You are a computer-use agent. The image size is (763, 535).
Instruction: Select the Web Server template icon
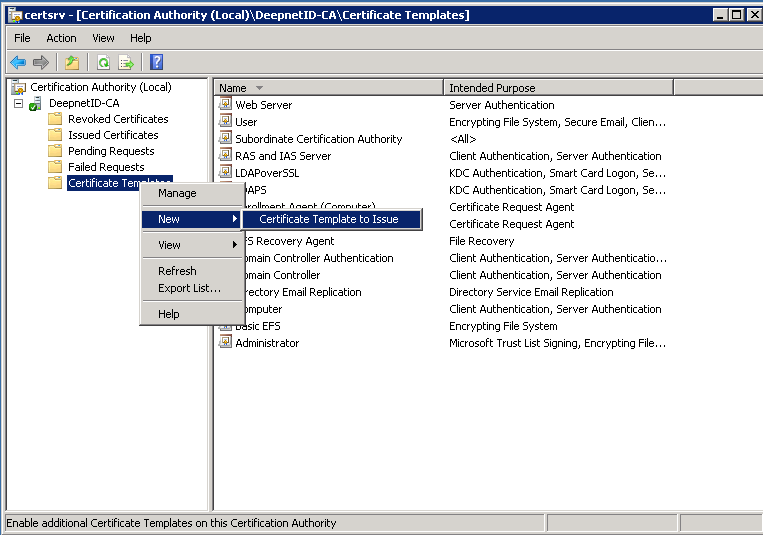(x=226, y=105)
